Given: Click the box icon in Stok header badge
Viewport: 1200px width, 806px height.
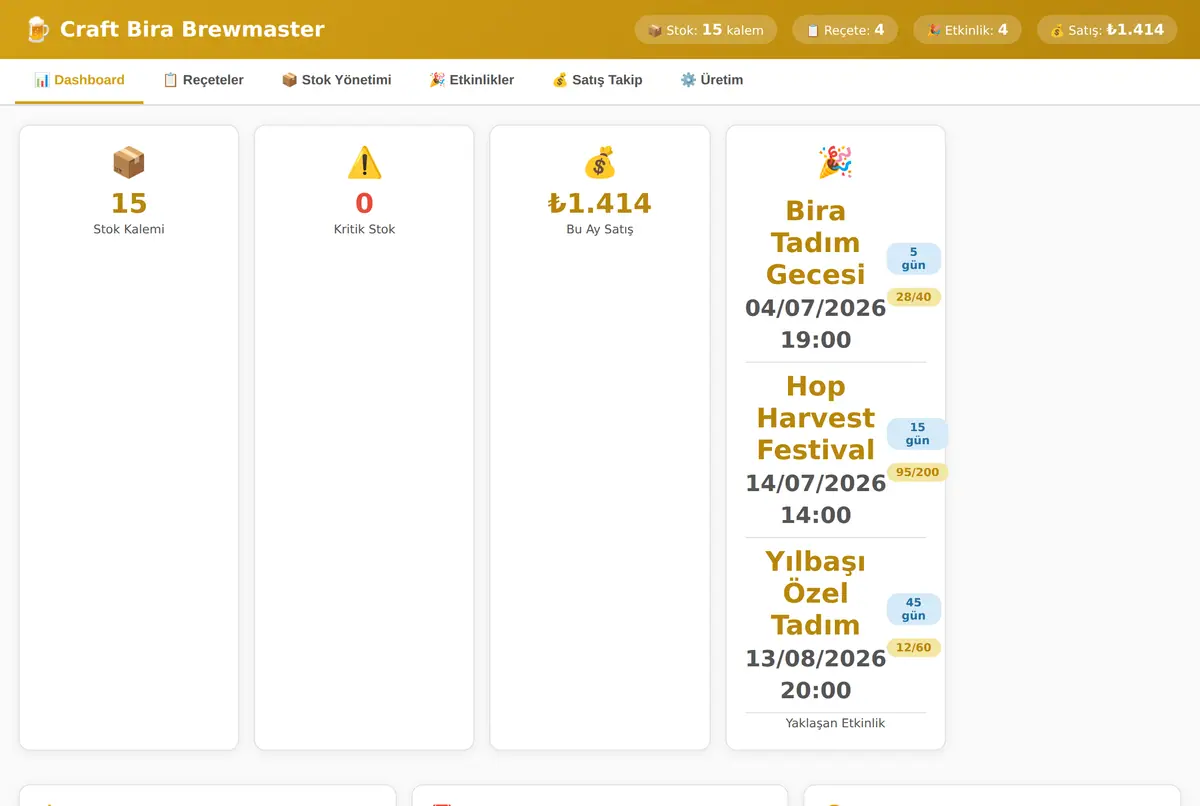Looking at the screenshot, I should (655, 31).
